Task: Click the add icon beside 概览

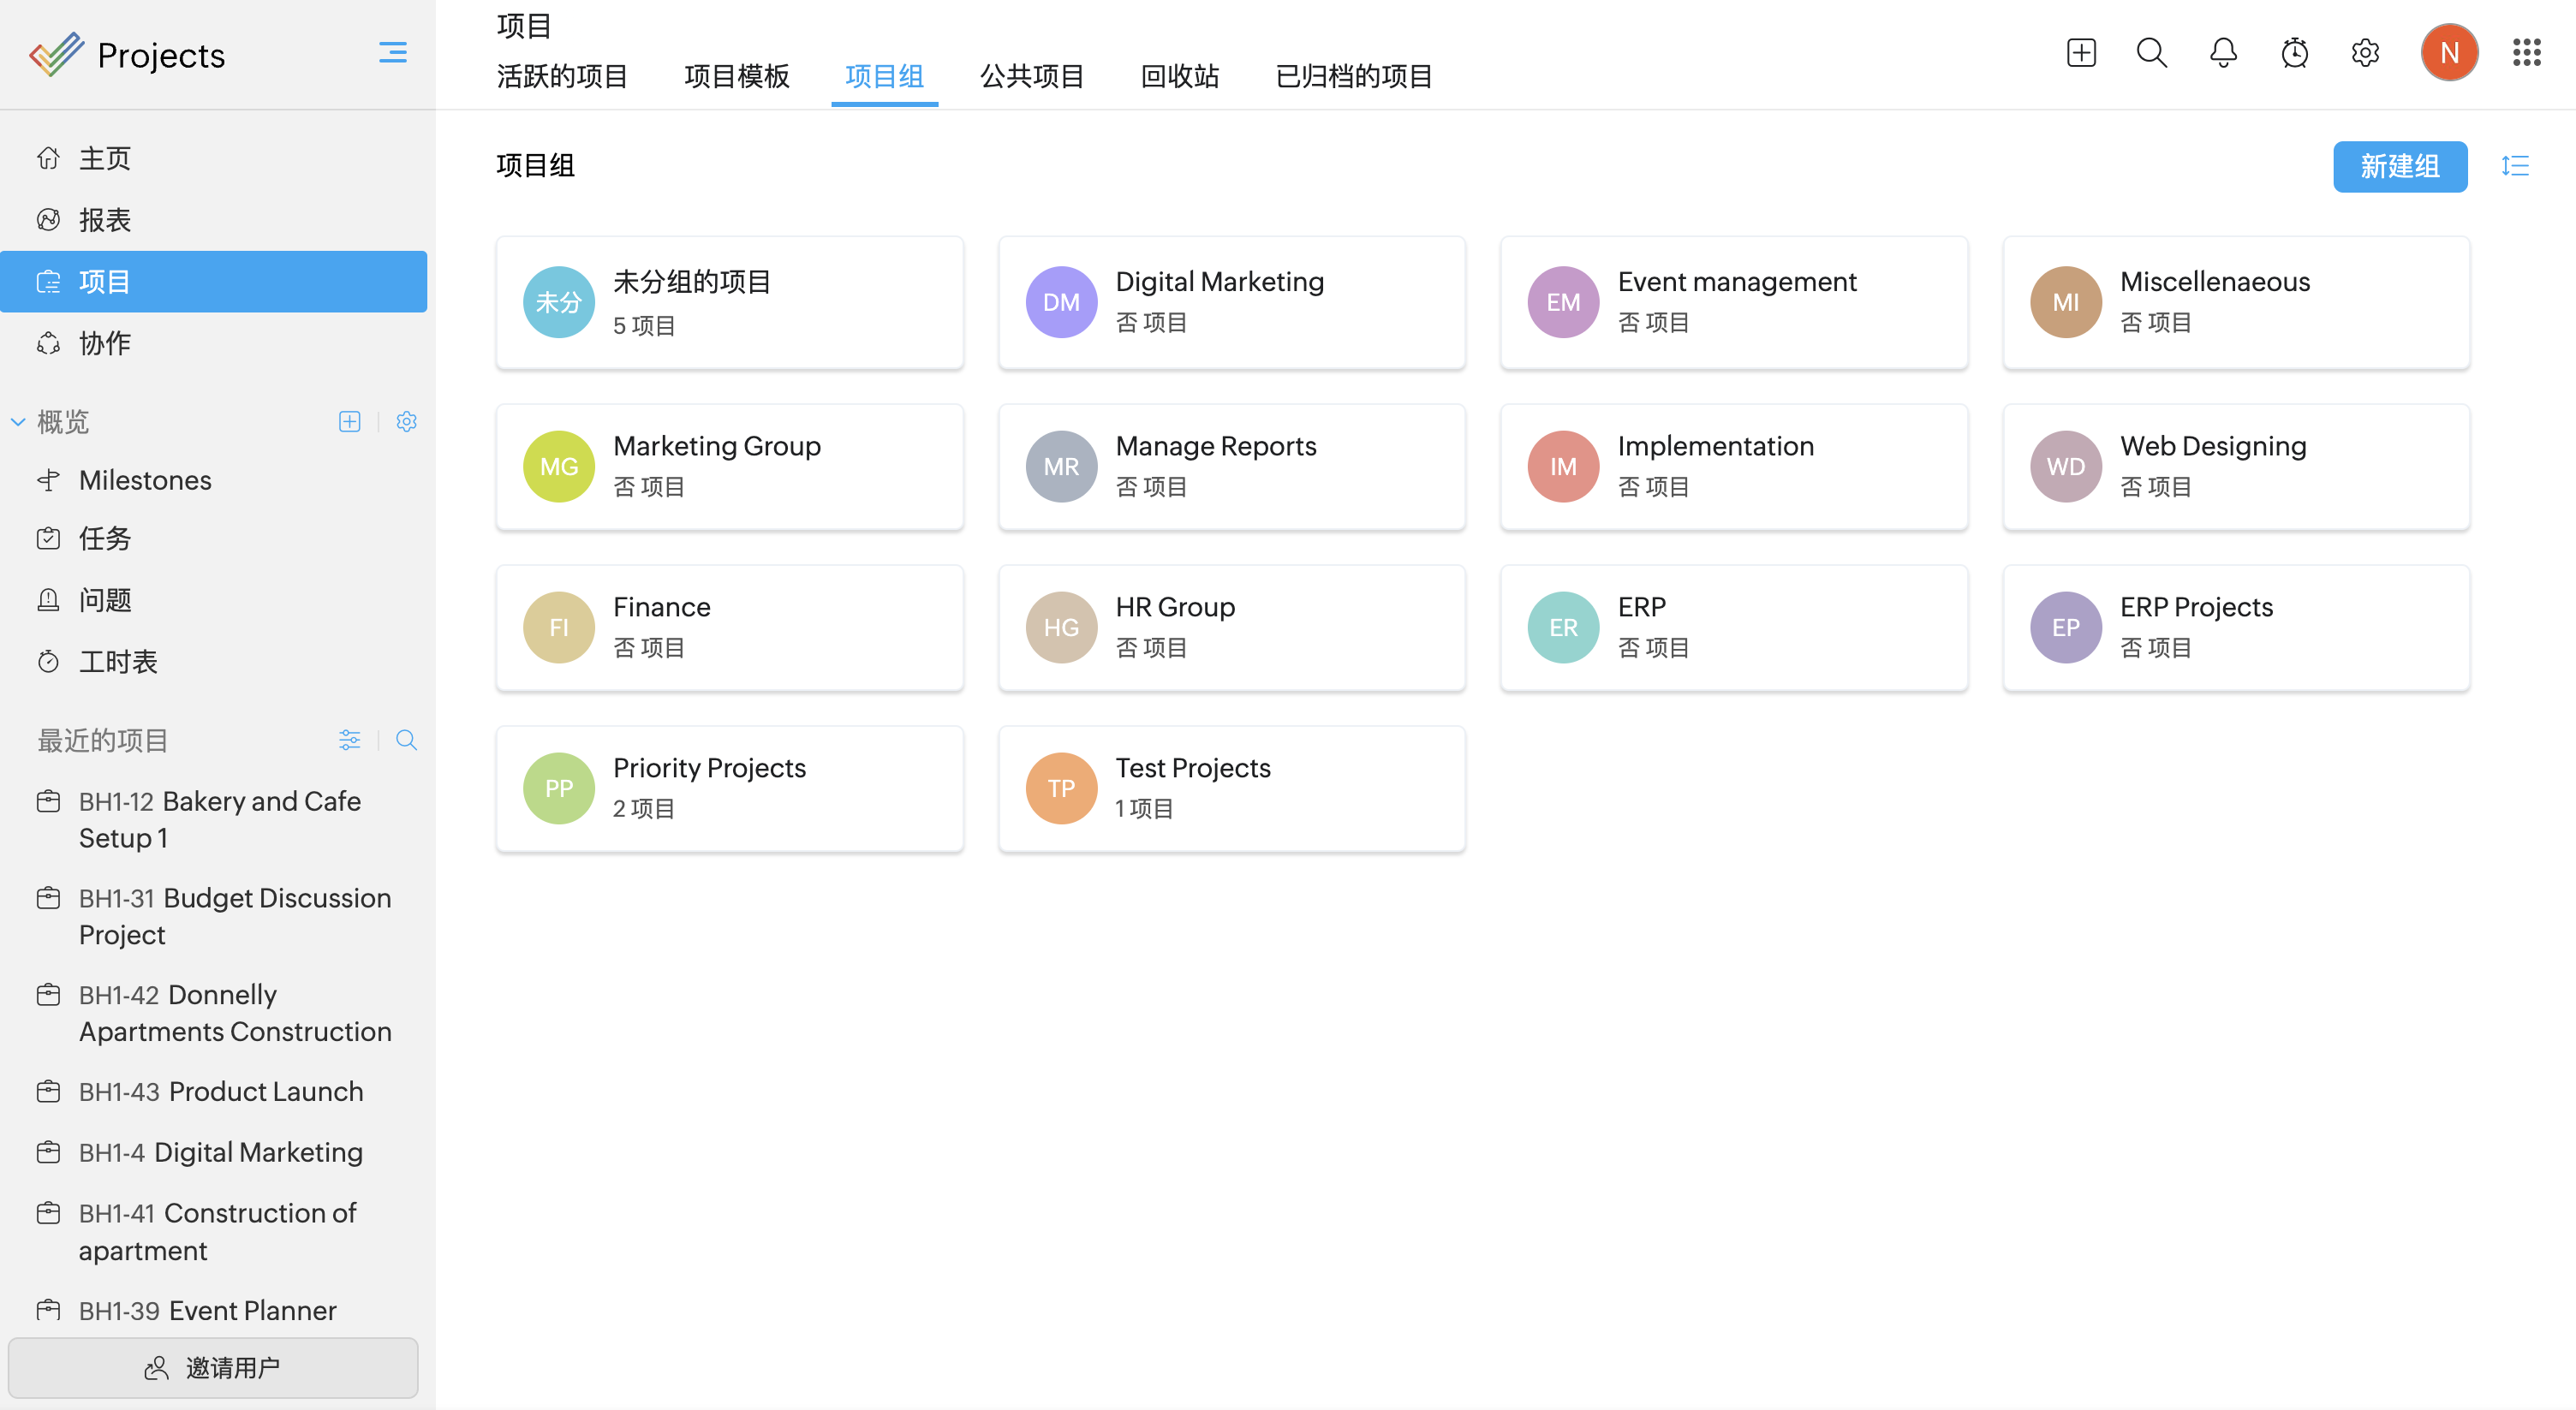Action: (x=349, y=422)
